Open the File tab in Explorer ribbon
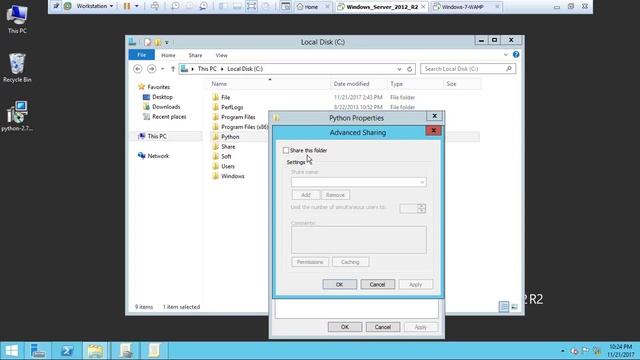This screenshot has width=640, height=360. click(142, 55)
